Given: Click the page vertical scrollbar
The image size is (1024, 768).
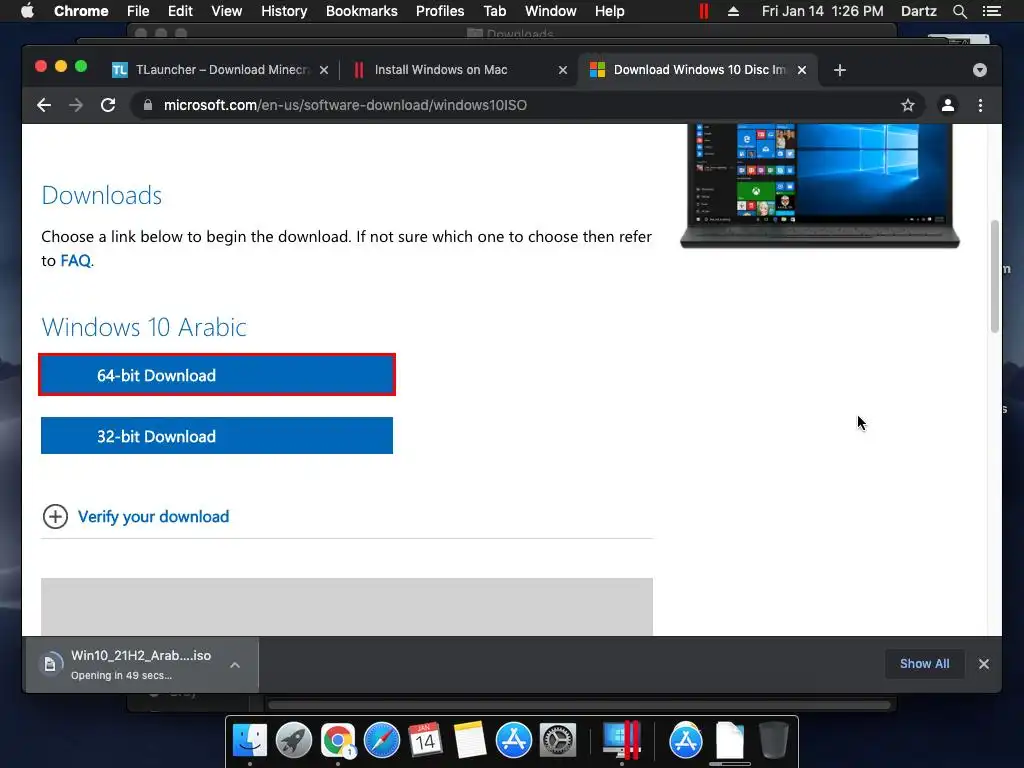Looking at the screenshot, I should [x=995, y=276].
